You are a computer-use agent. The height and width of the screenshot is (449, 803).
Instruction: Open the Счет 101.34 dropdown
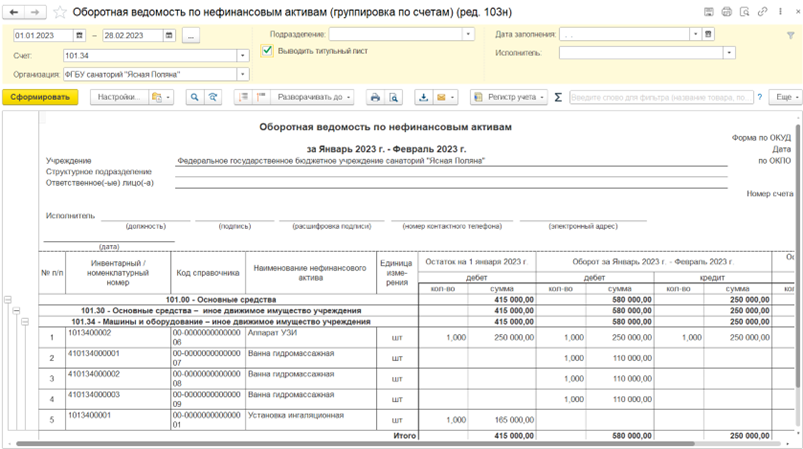coord(243,55)
